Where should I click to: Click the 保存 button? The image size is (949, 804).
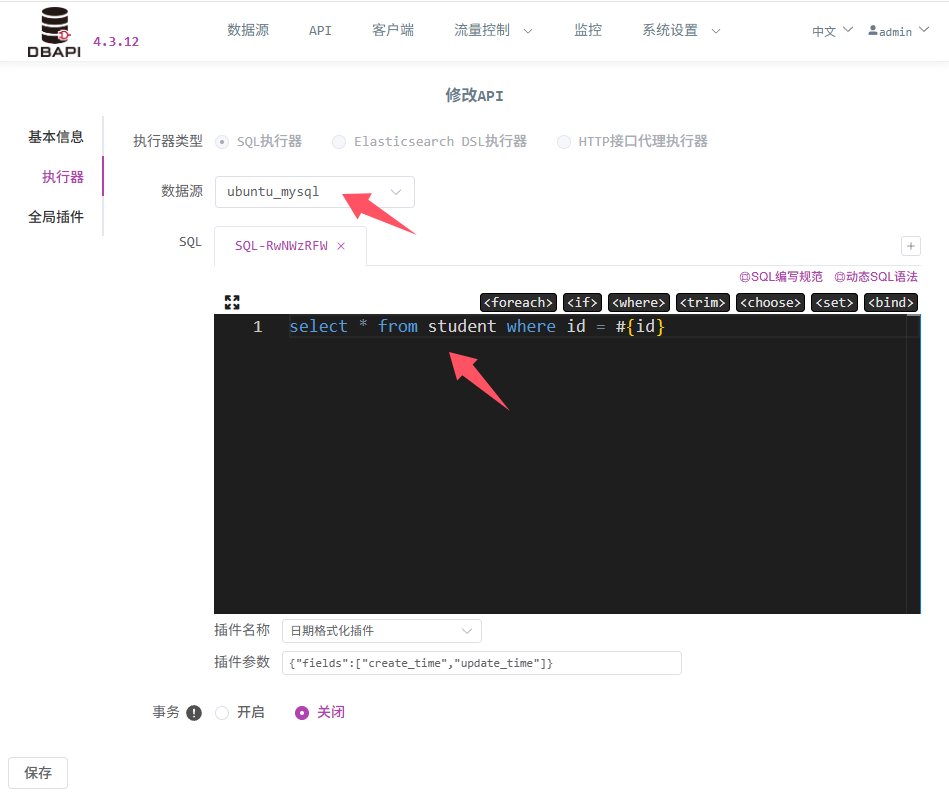point(38,773)
